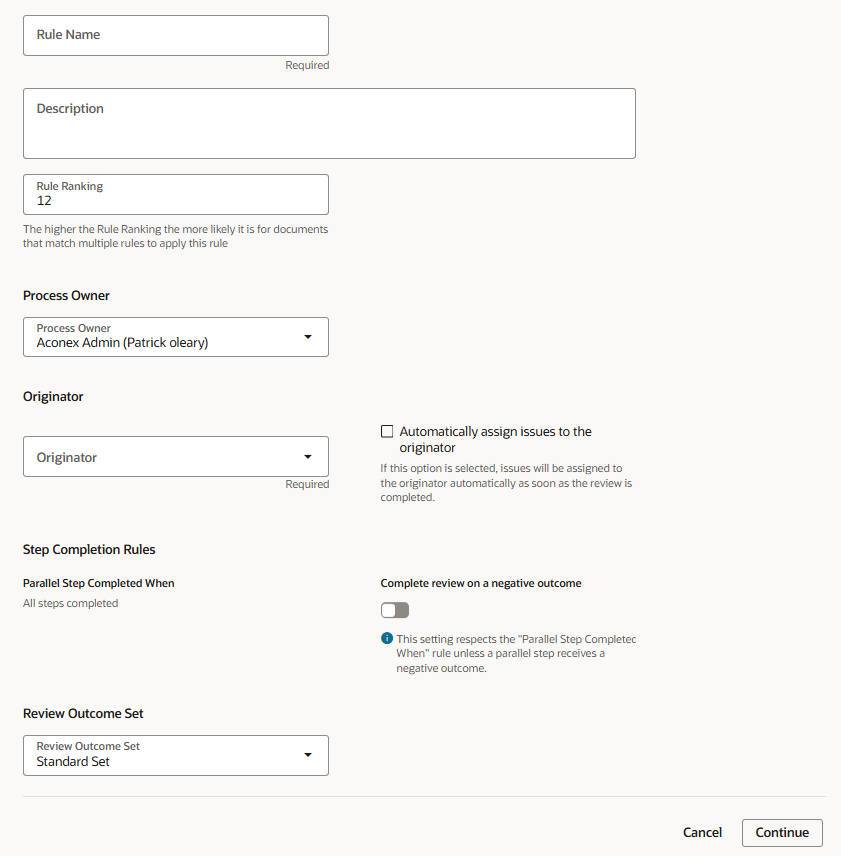Focus the Description text area
This screenshot has height=856, width=841.
click(329, 123)
